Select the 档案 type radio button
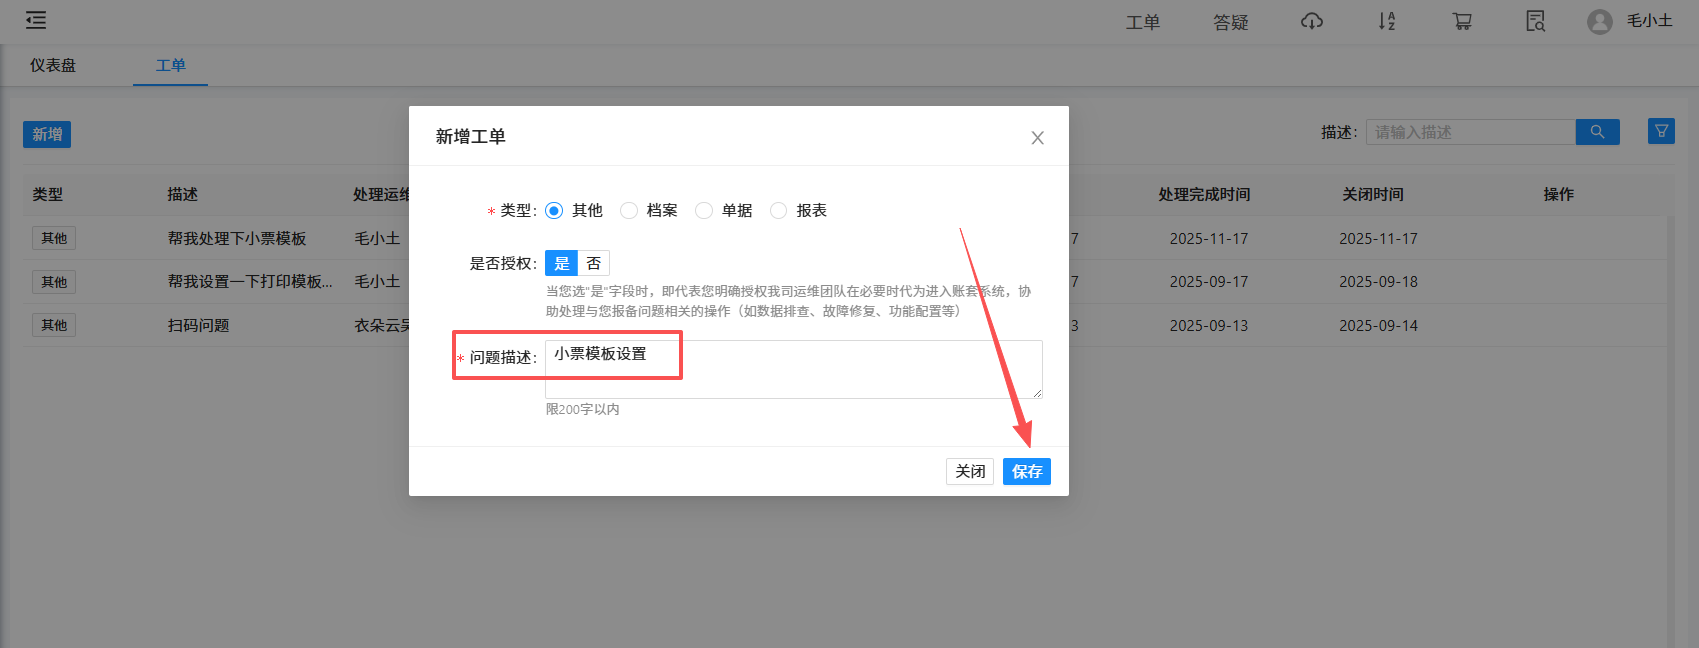 (x=629, y=210)
